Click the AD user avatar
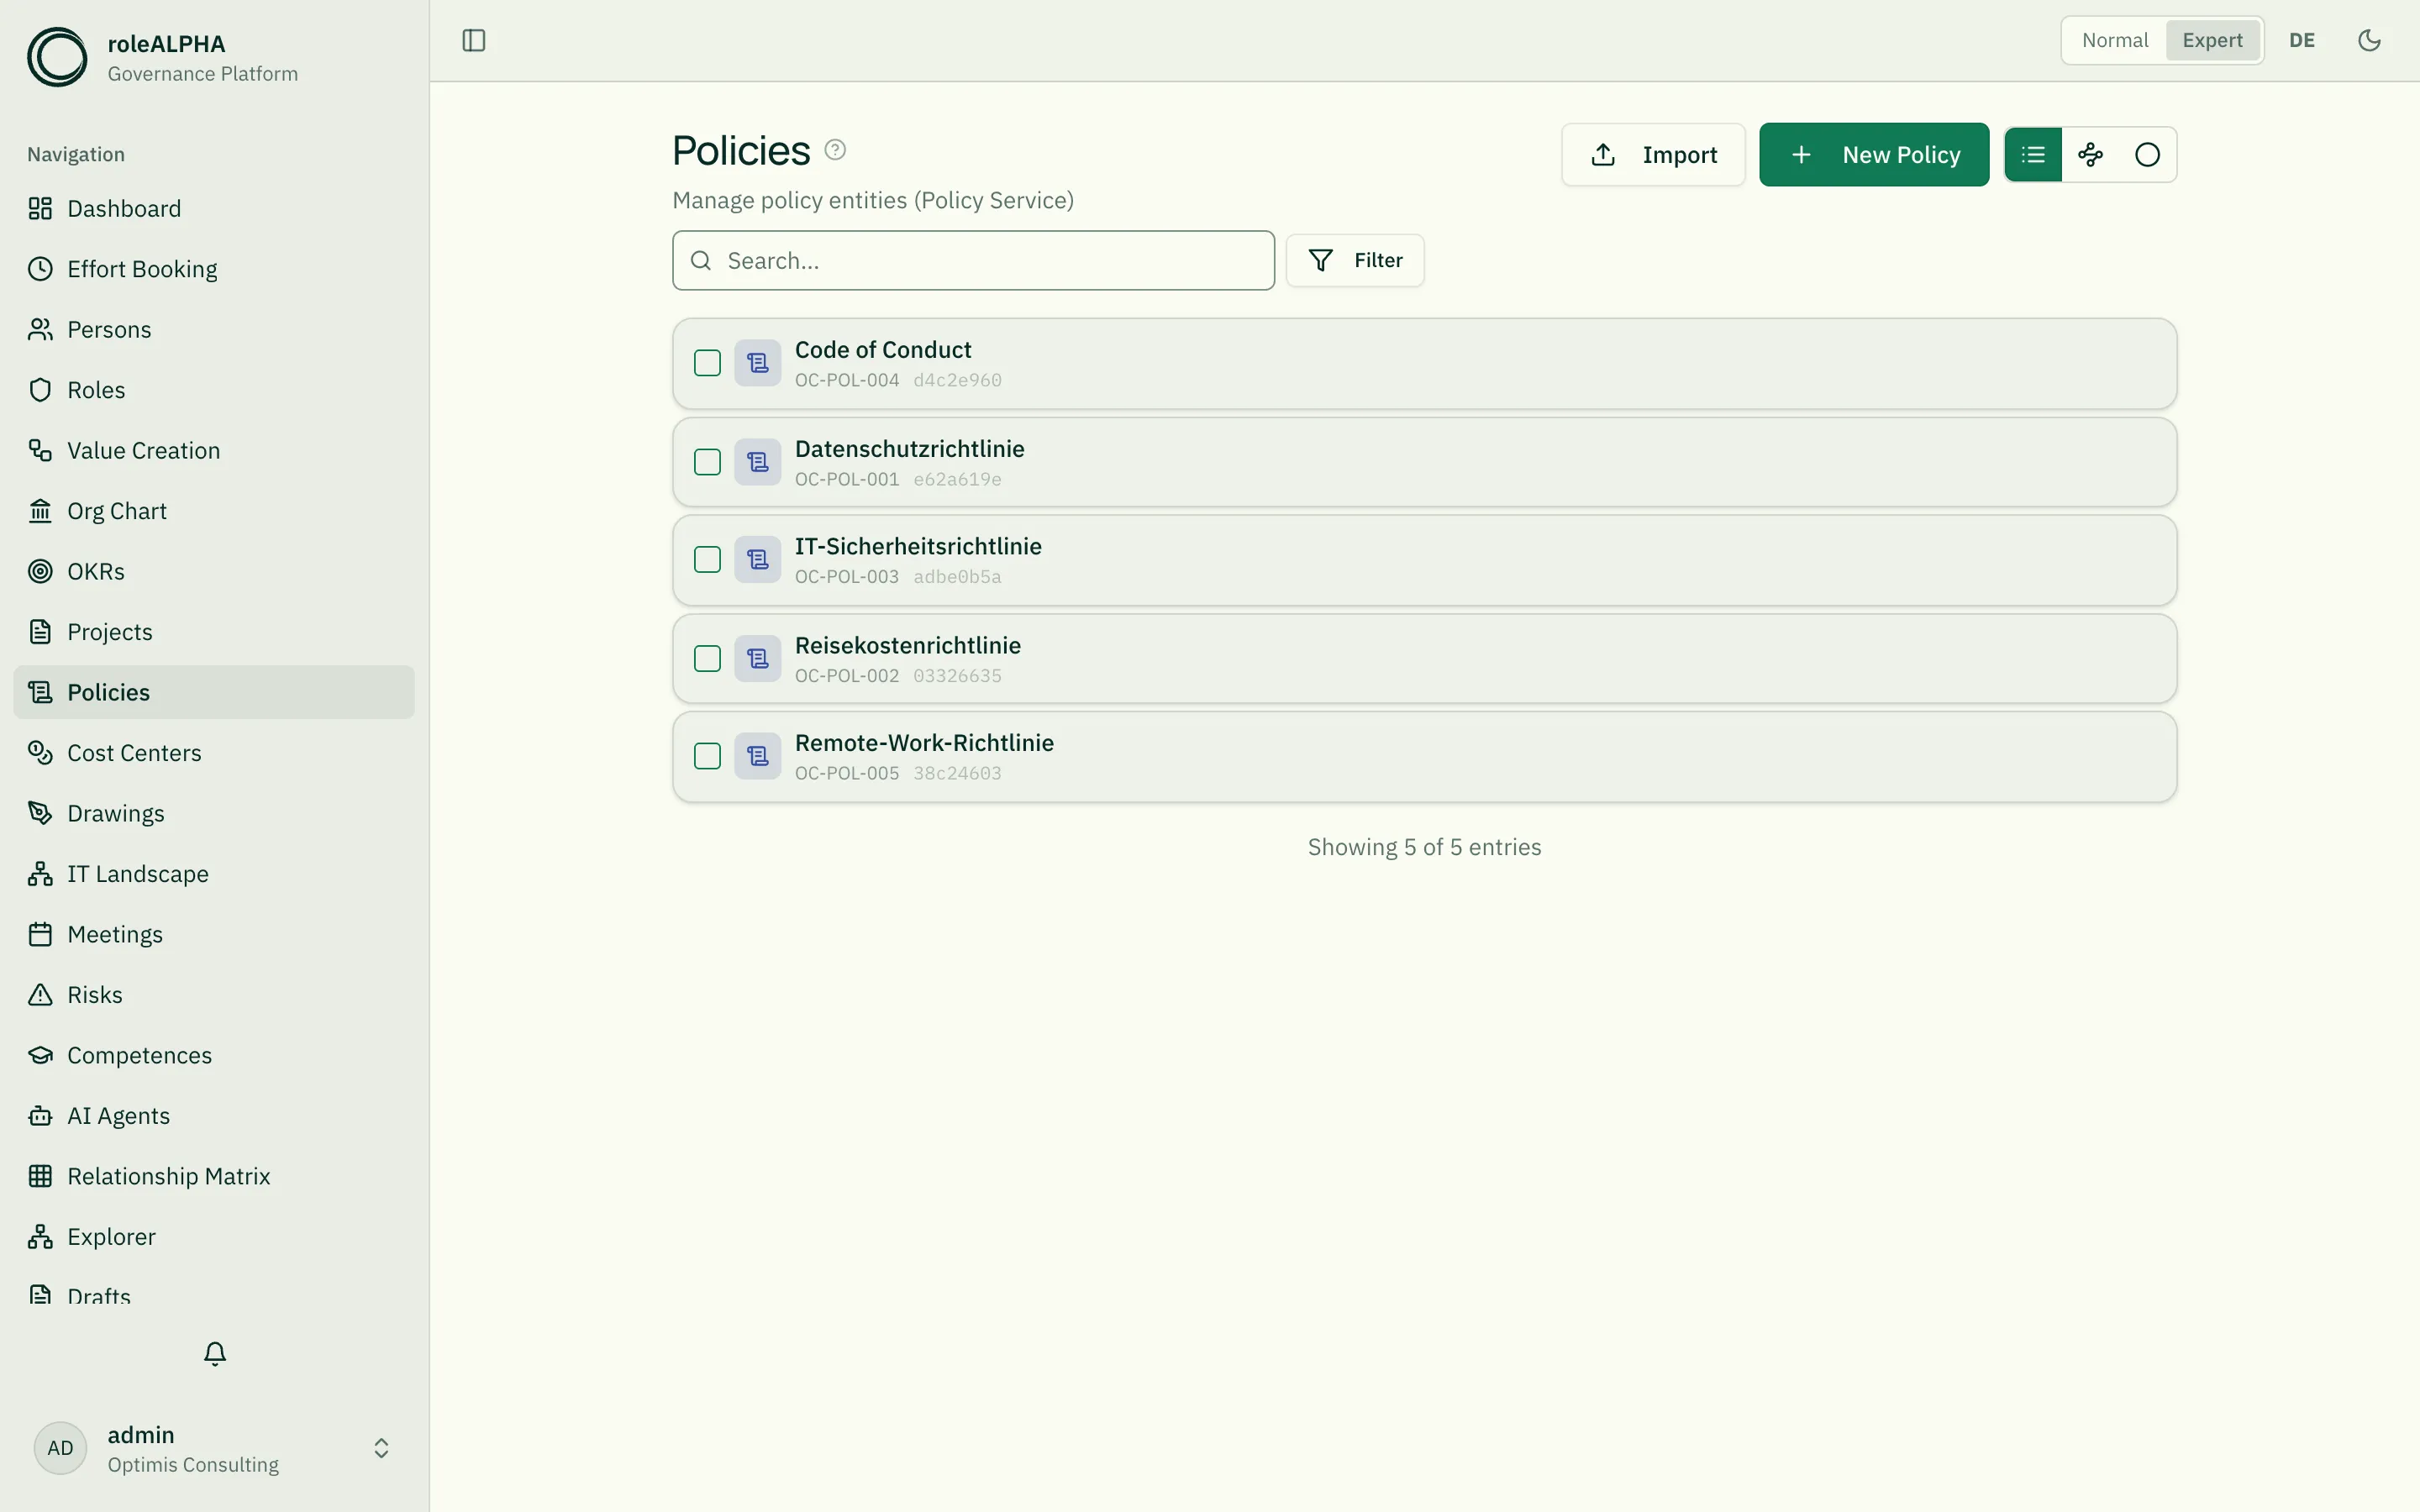The image size is (2420, 1512). click(60, 1448)
